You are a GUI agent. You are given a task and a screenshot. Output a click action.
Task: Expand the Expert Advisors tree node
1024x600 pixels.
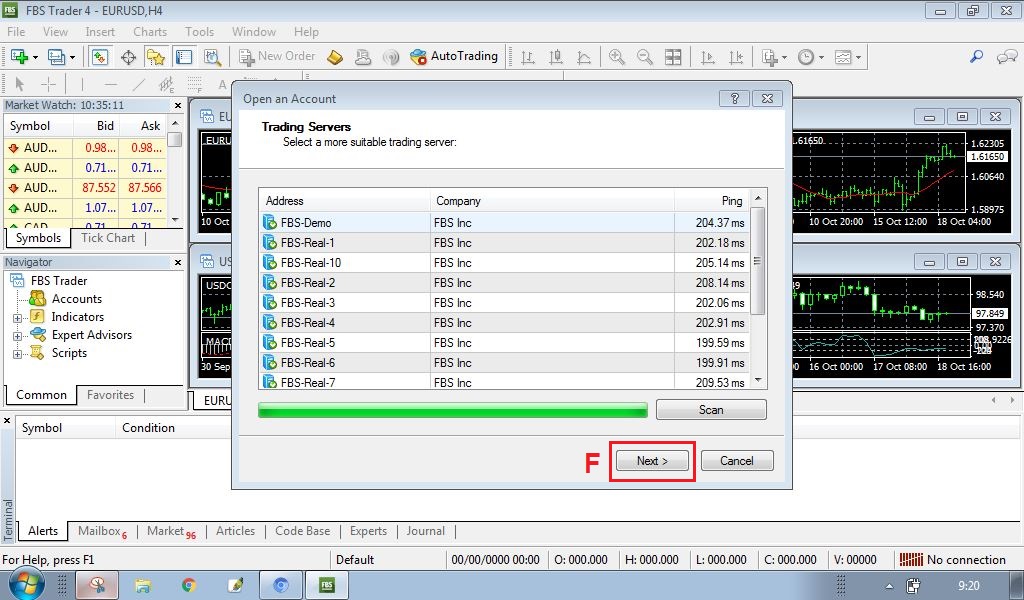(17, 336)
